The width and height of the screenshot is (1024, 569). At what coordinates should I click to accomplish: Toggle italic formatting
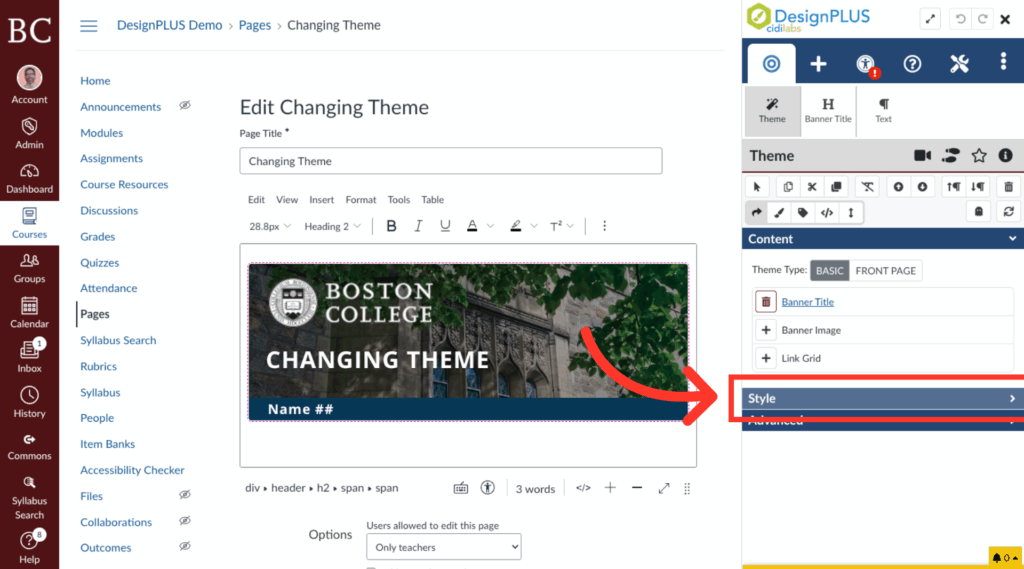[418, 226]
